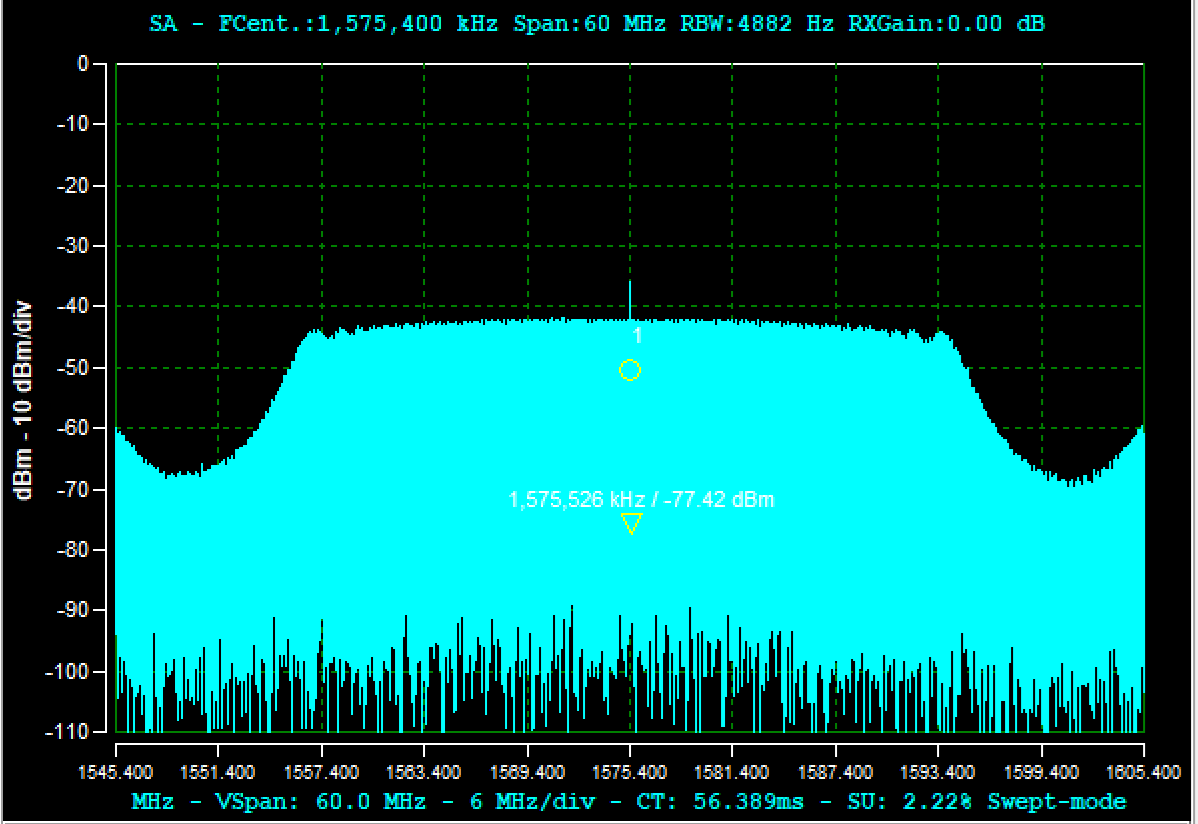The width and height of the screenshot is (1198, 824).
Task: Click the -70 dBm level label
Action: [73, 489]
